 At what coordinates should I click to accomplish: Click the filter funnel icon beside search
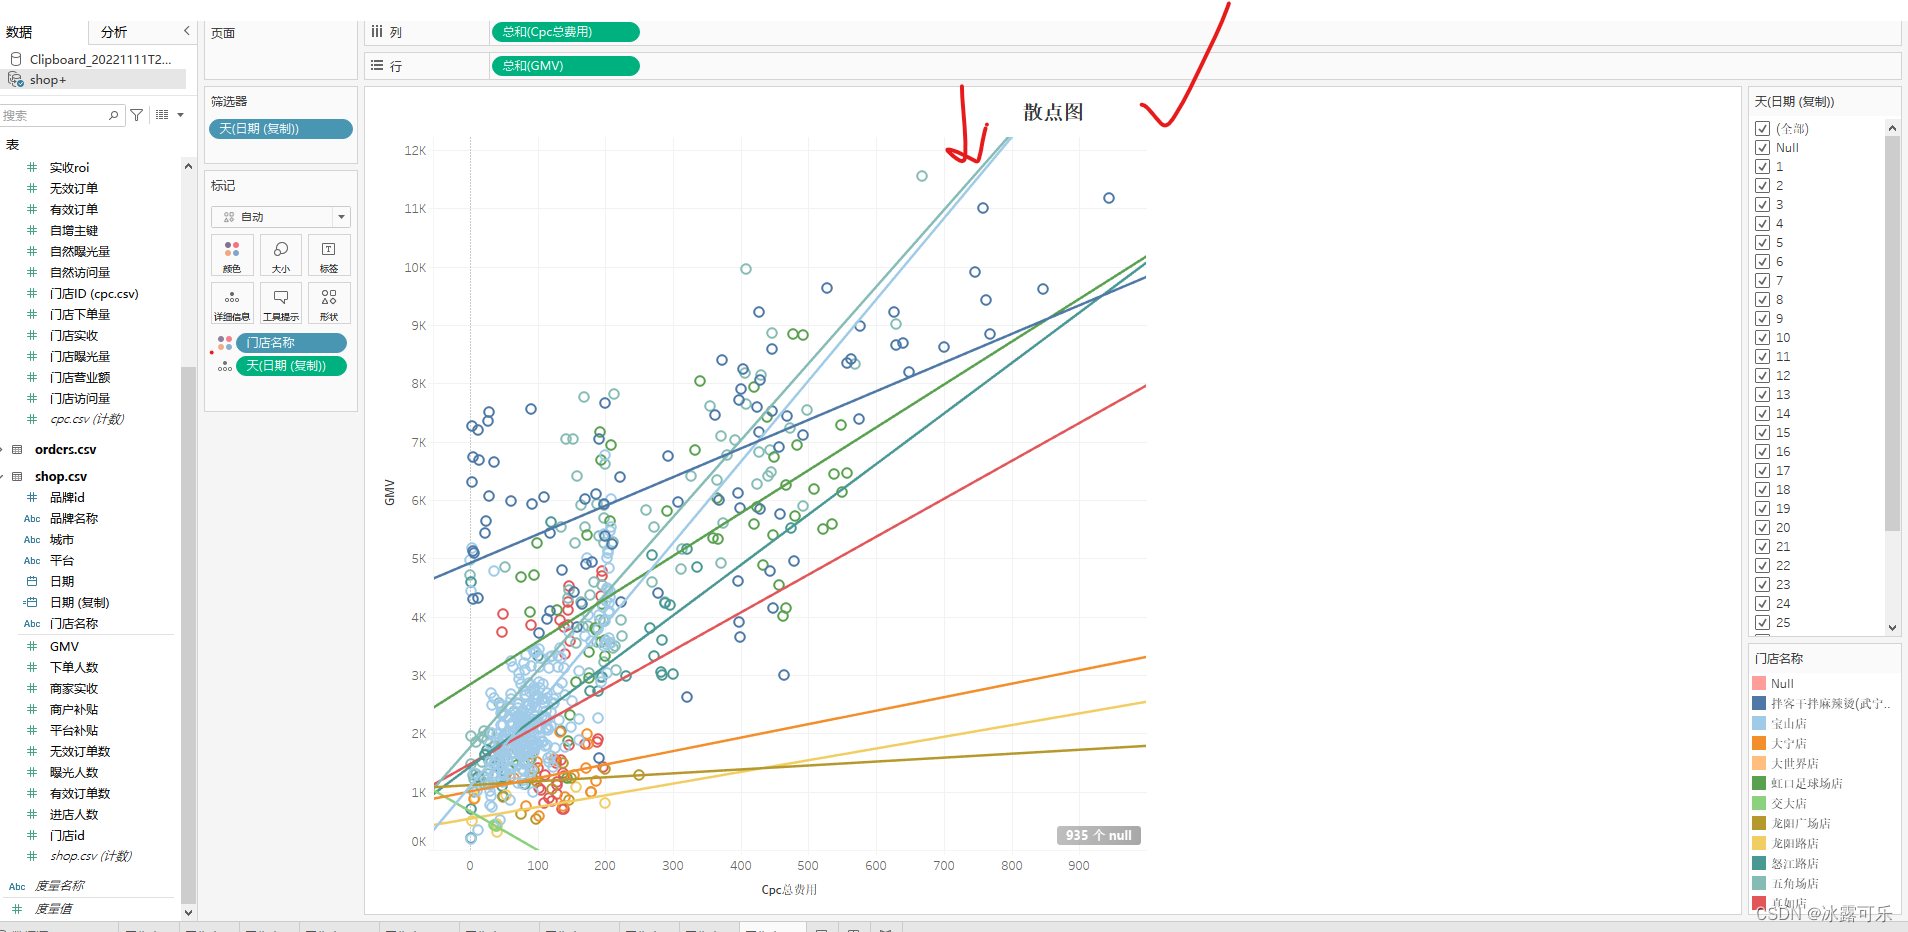point(137,115)
